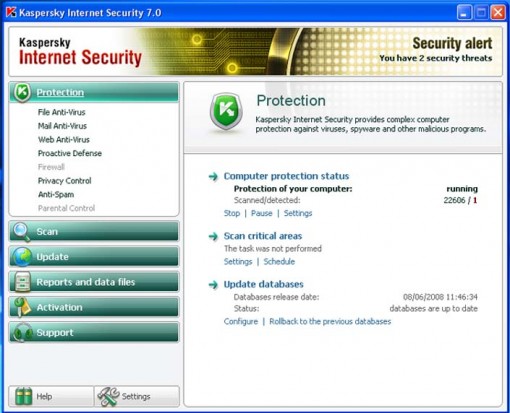Start Scan critical areas task

coord(263,236)
